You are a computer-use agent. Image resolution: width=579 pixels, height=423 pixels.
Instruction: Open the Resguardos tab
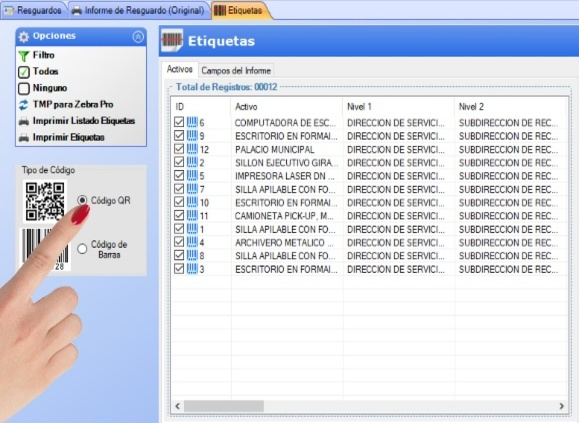(x=34, y=10)
